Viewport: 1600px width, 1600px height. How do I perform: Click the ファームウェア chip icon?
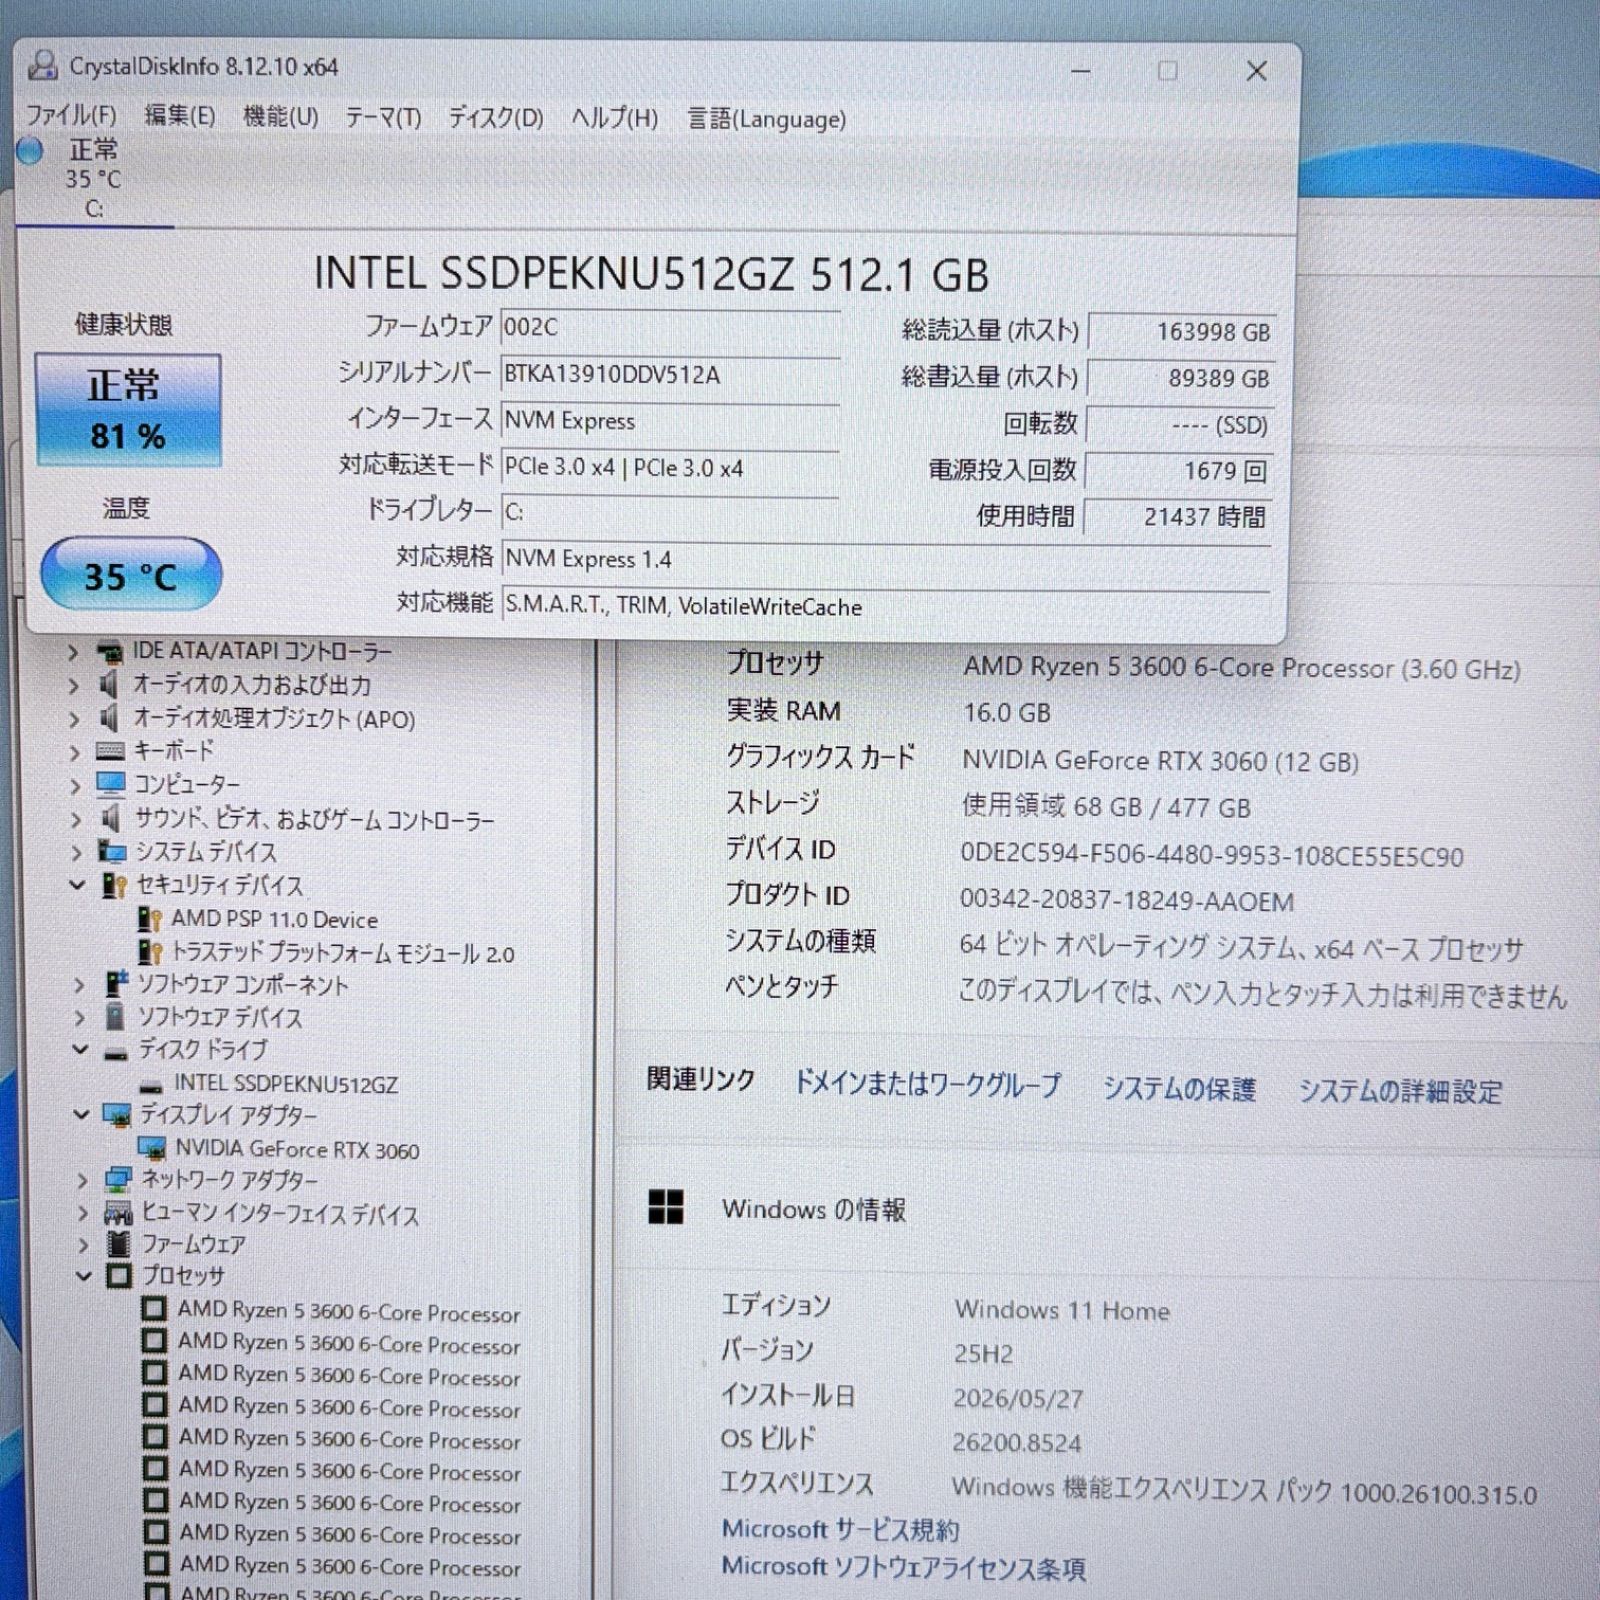pyautogui.click(x=119, y=1244)
